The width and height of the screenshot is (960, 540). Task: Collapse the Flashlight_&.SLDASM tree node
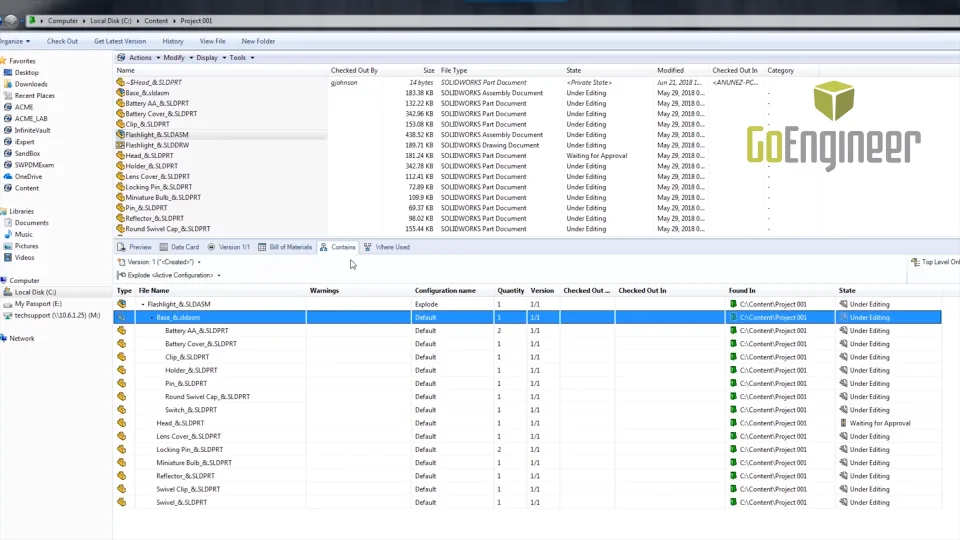click(x=143, y=304)
